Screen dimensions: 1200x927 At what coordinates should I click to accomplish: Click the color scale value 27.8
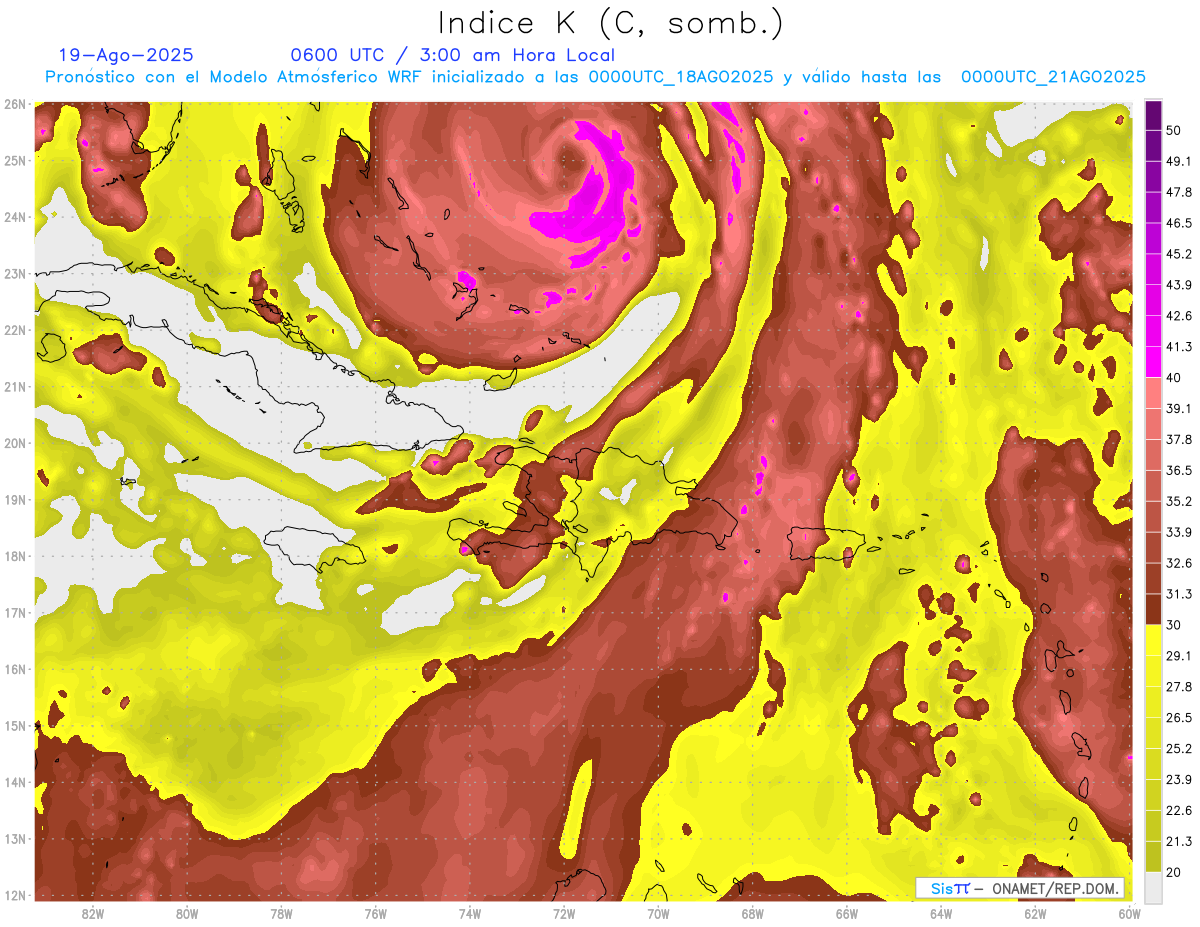click(1179, 687)
